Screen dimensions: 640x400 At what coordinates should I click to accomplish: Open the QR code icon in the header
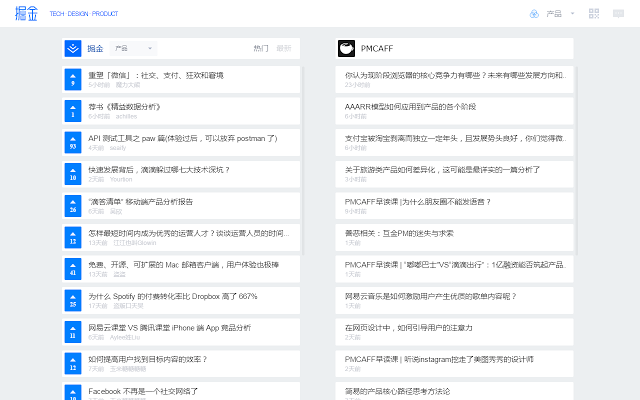(x=594, y=13)
